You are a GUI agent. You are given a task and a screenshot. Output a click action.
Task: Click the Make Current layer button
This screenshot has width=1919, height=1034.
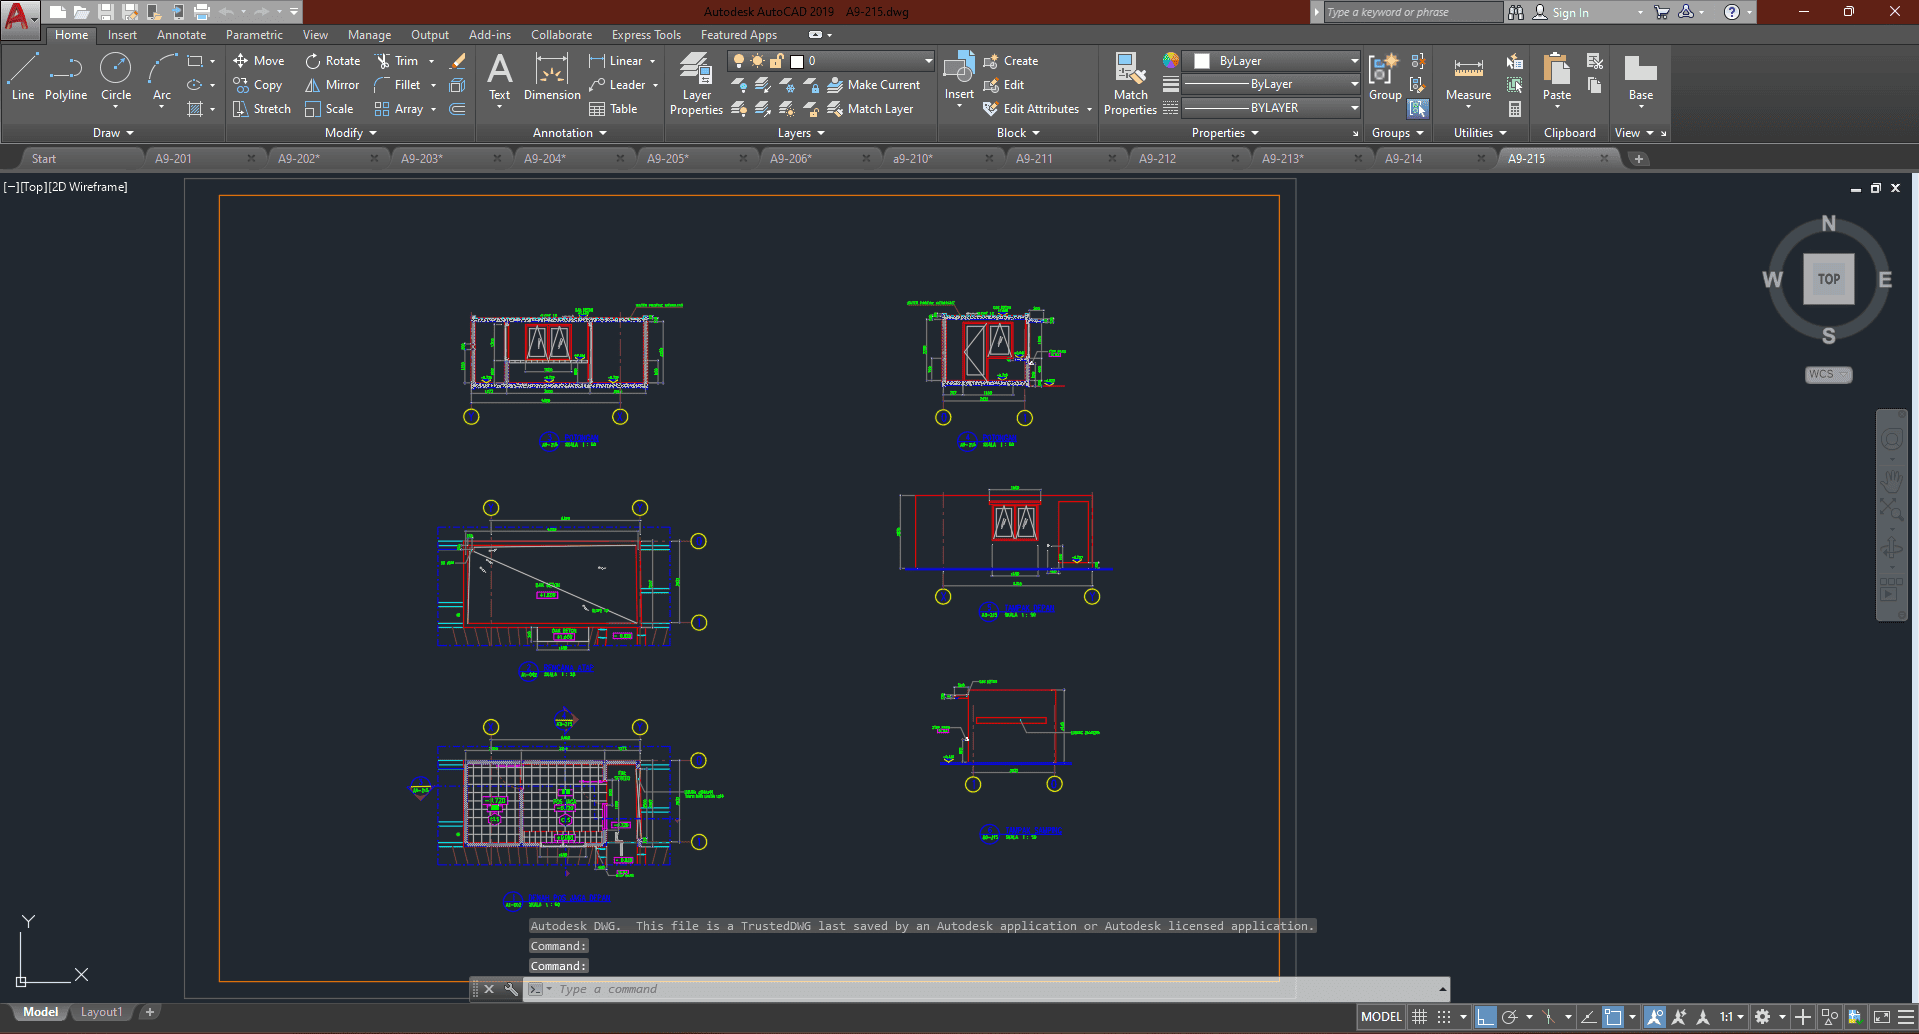click(x=874, y=85)
